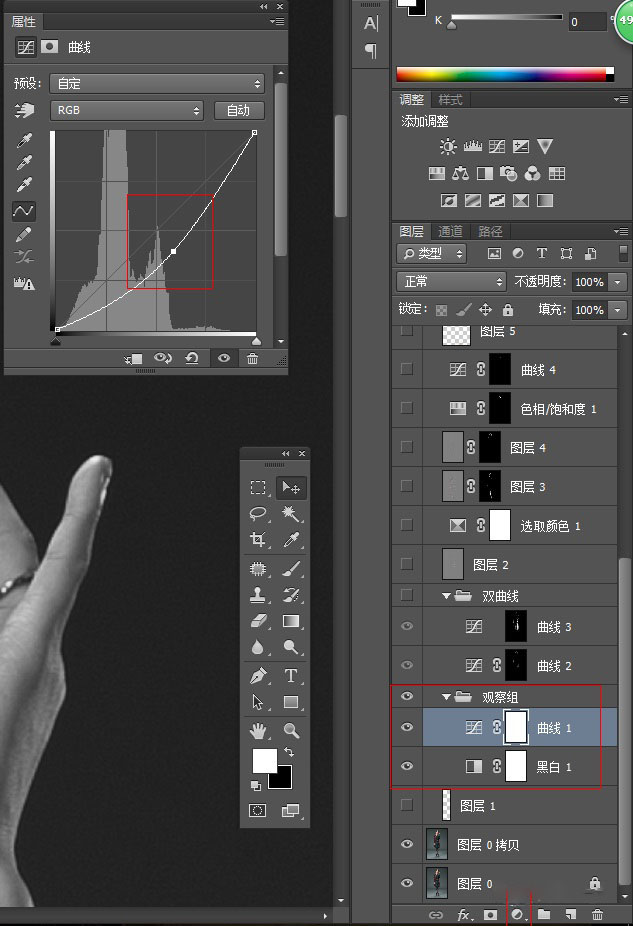Add a Black & White adjustment
This screenshot has width=633, height=926.
(x=485, y=174)
